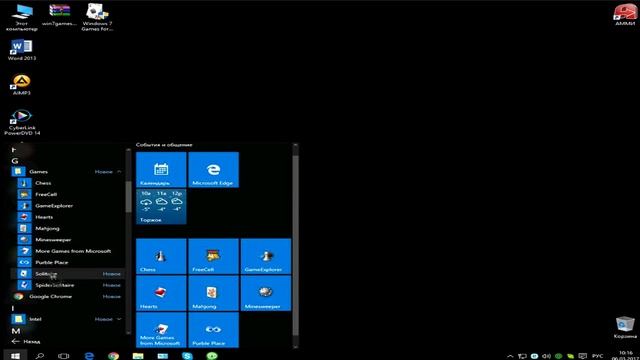
Task: Launch Minesweeper from the list
Action: [67, 240]
